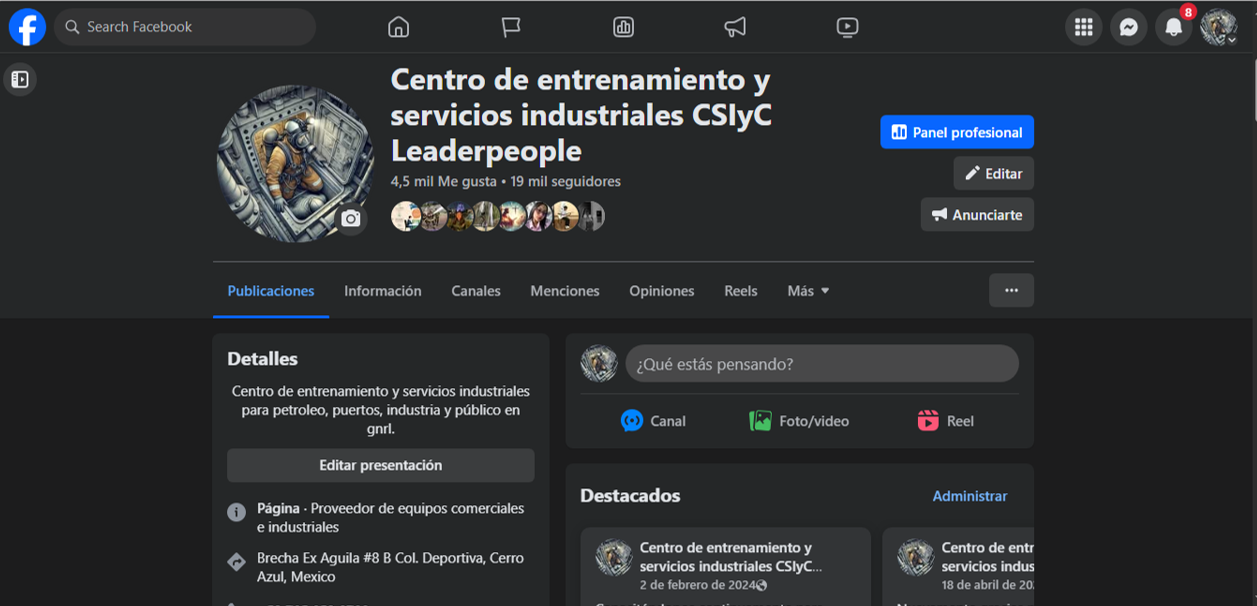Screen dimensions: 1257x606
Task: Click the 4,5 mil Me gusta text
Action: click(444, 182)
